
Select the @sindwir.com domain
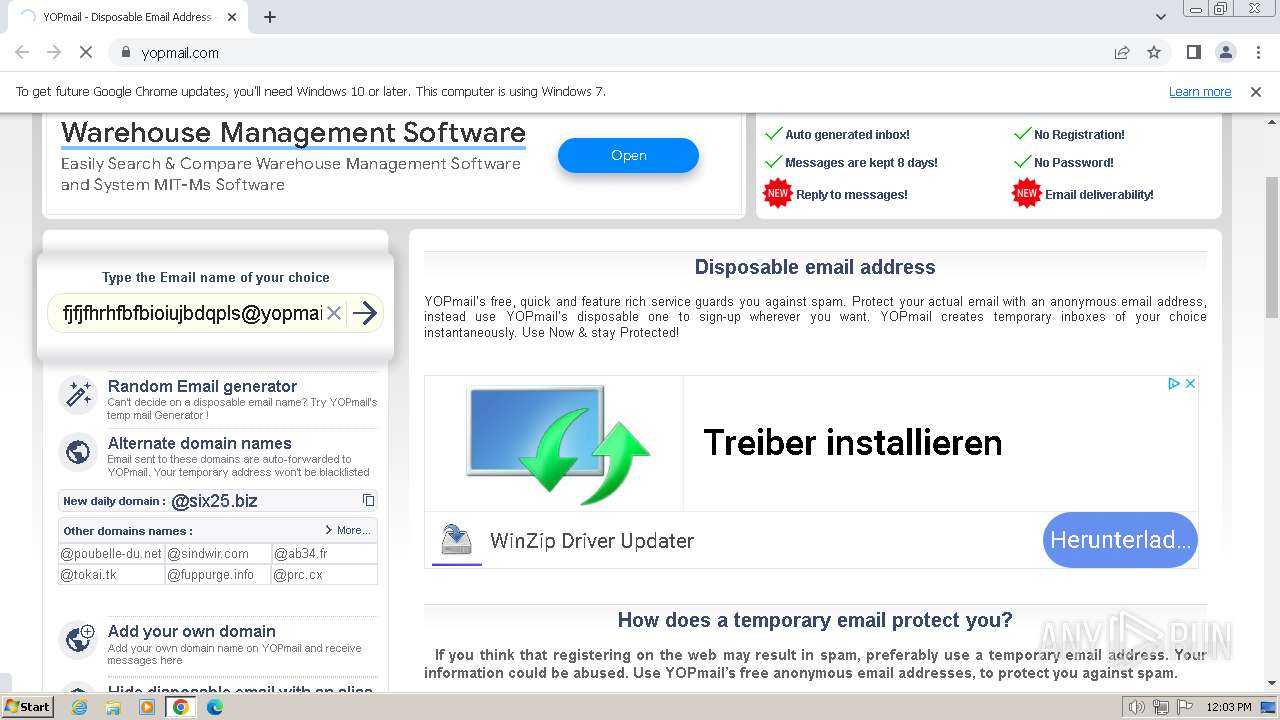(x=217, y=553)
